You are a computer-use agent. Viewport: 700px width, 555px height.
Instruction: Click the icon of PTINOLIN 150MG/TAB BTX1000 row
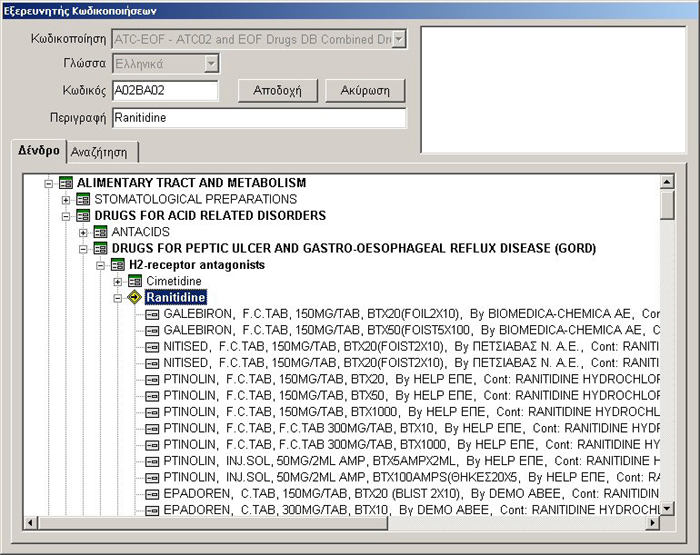click(152, 413)
